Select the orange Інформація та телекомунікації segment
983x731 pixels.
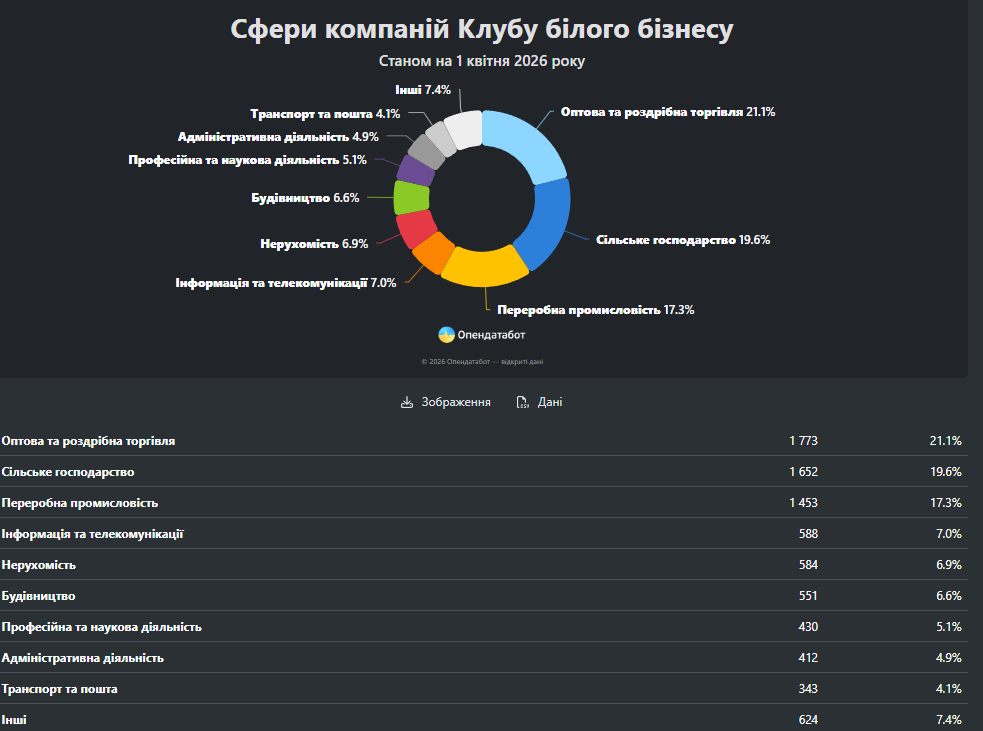pyautogui.click(x=431, y=253)
